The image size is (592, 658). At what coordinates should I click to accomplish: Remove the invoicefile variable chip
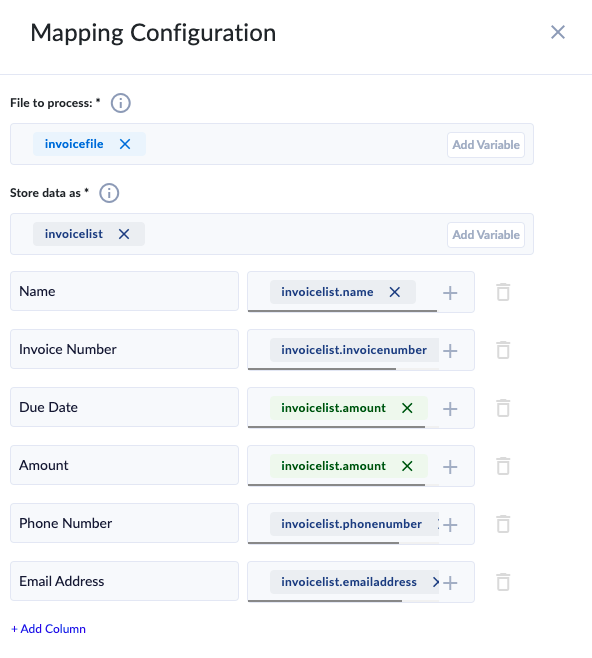click(x=125, y=144)
